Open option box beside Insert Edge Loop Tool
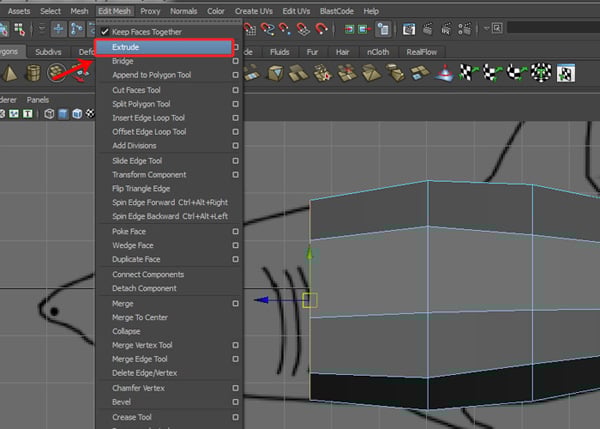 (x=235, y=118)
